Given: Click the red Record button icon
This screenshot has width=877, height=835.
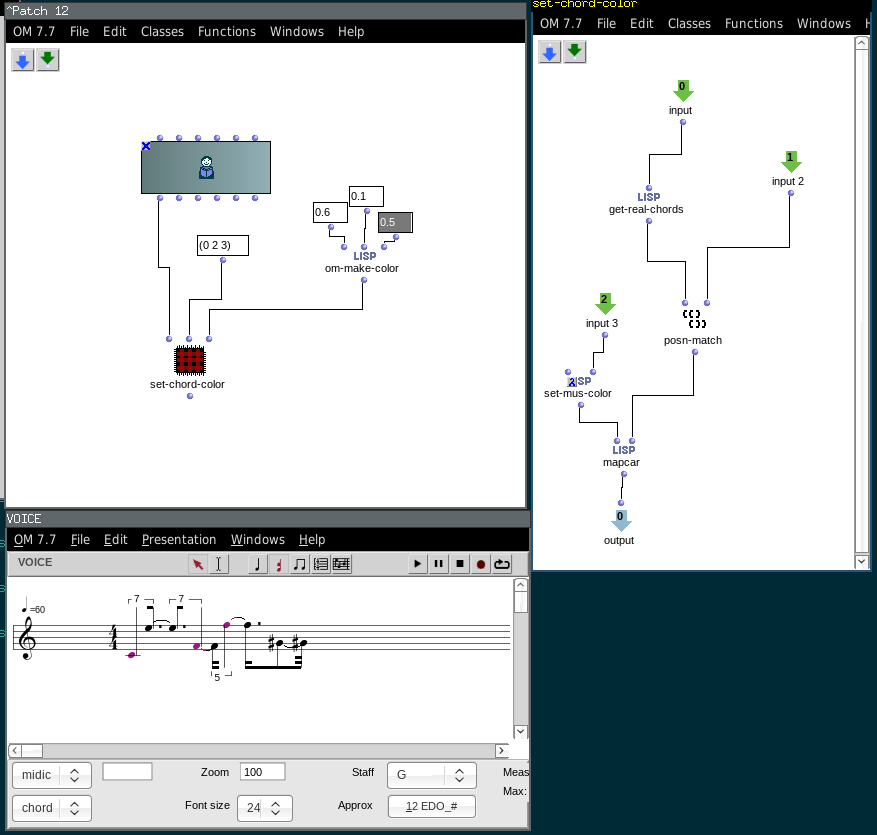Looking at the screenshot, I should coord(480,564).
